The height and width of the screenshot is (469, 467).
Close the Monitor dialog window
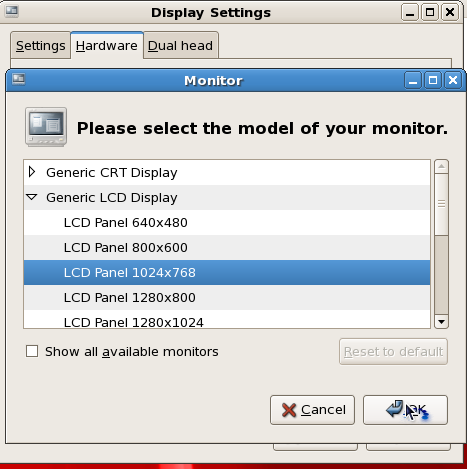(x=453, y=80)
